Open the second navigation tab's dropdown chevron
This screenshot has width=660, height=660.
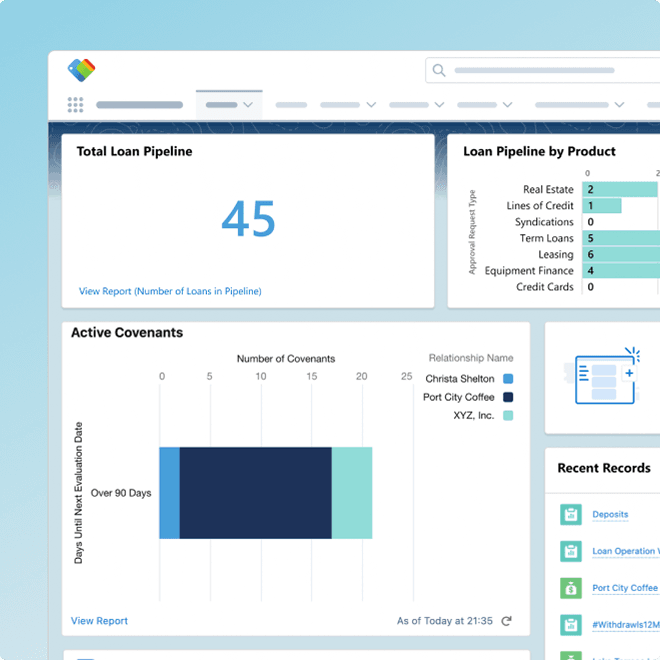371,105
